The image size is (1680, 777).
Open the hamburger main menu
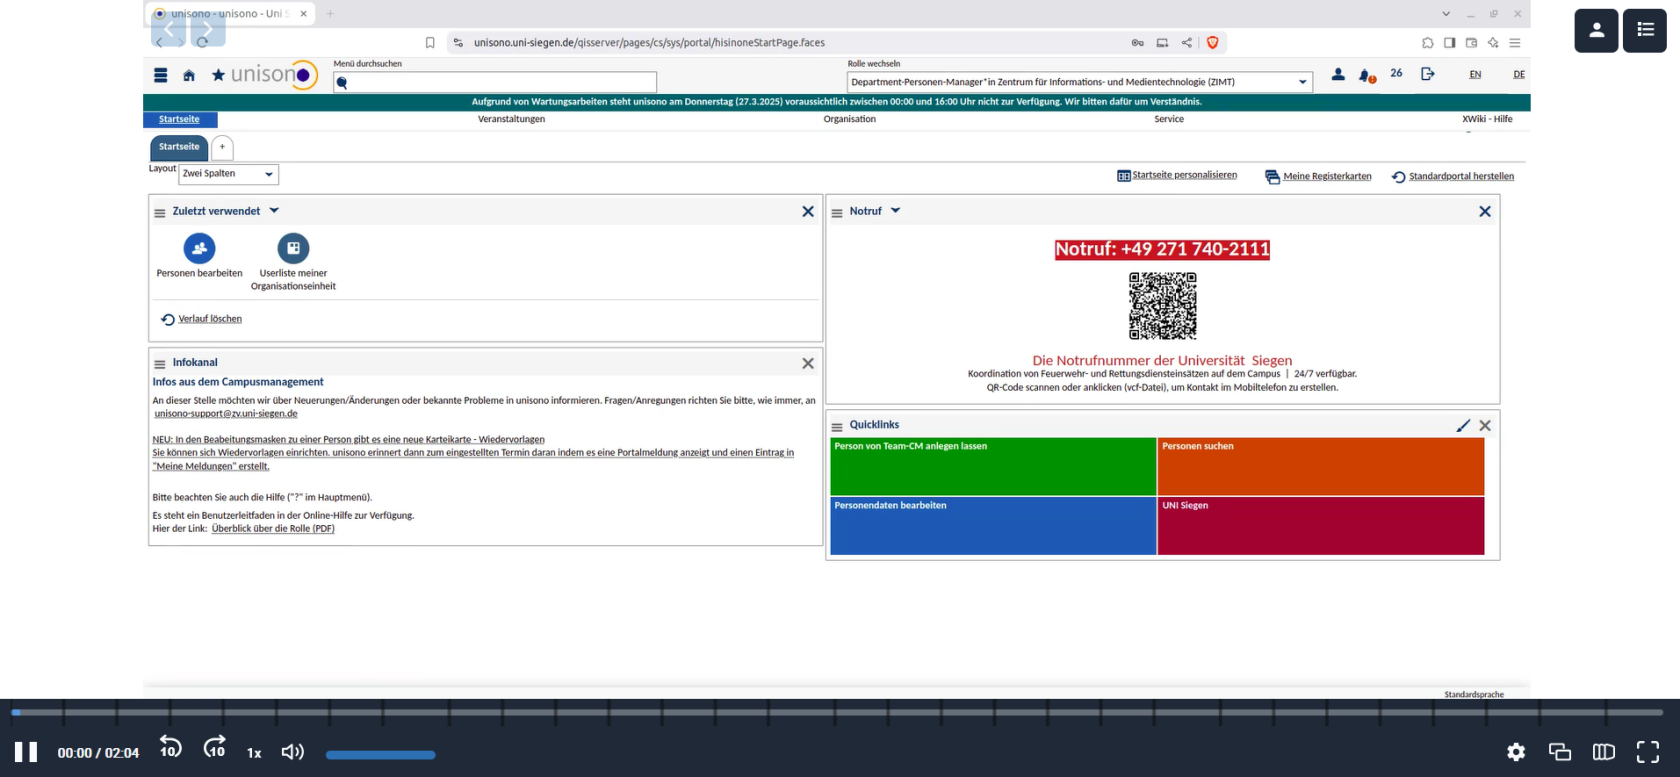161,75
